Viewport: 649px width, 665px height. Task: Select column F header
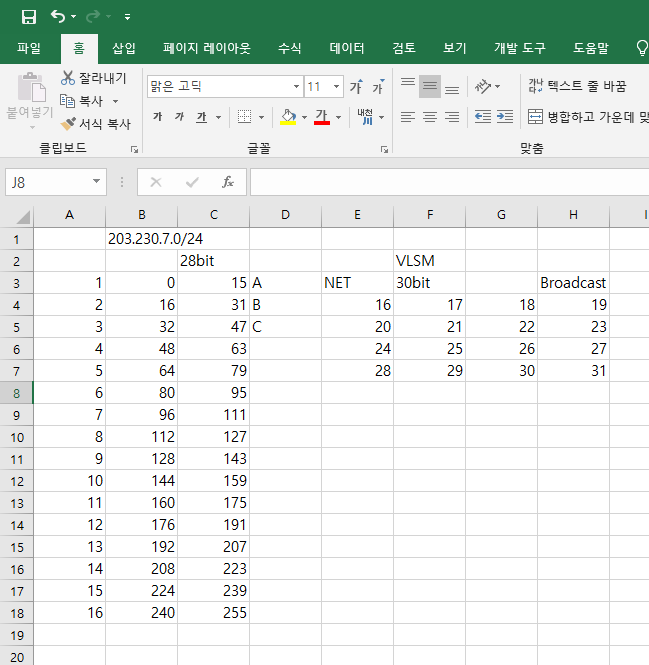pyautogui.click(x=430, y=215)
